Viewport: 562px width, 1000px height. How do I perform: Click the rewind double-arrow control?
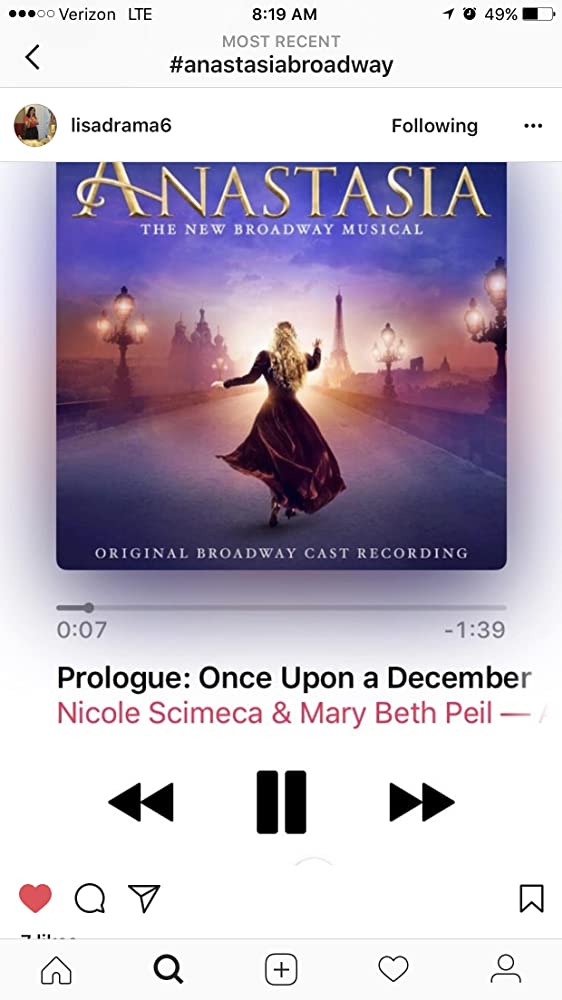[141, 802]
